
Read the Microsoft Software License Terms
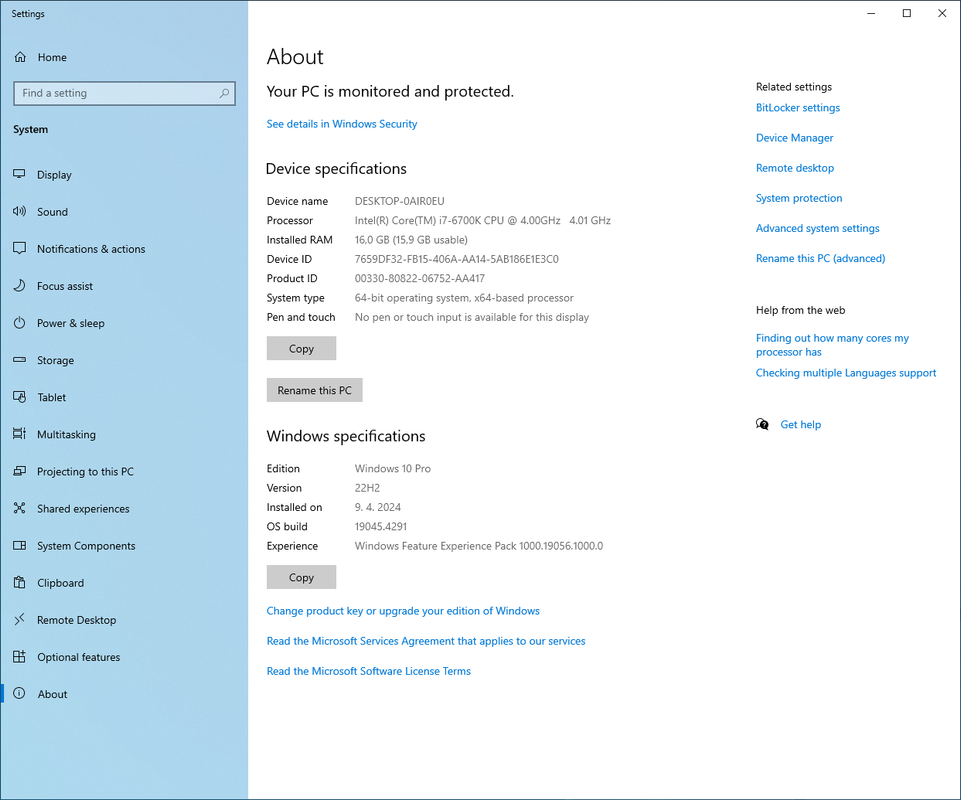(368, 671)
